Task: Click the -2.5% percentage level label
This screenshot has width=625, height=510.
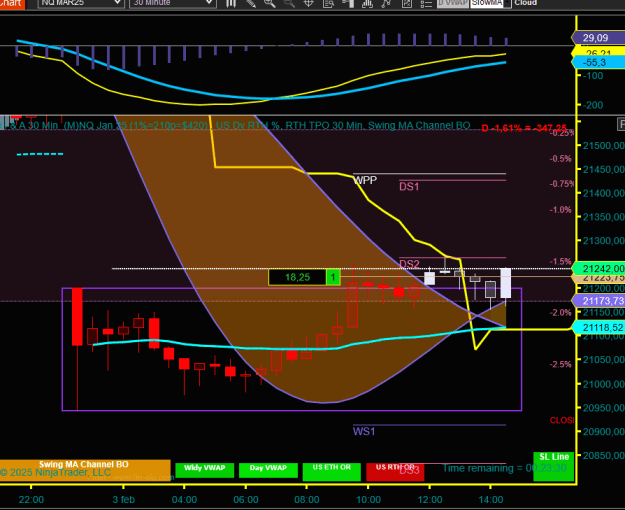Action: [x=560, y=364]
